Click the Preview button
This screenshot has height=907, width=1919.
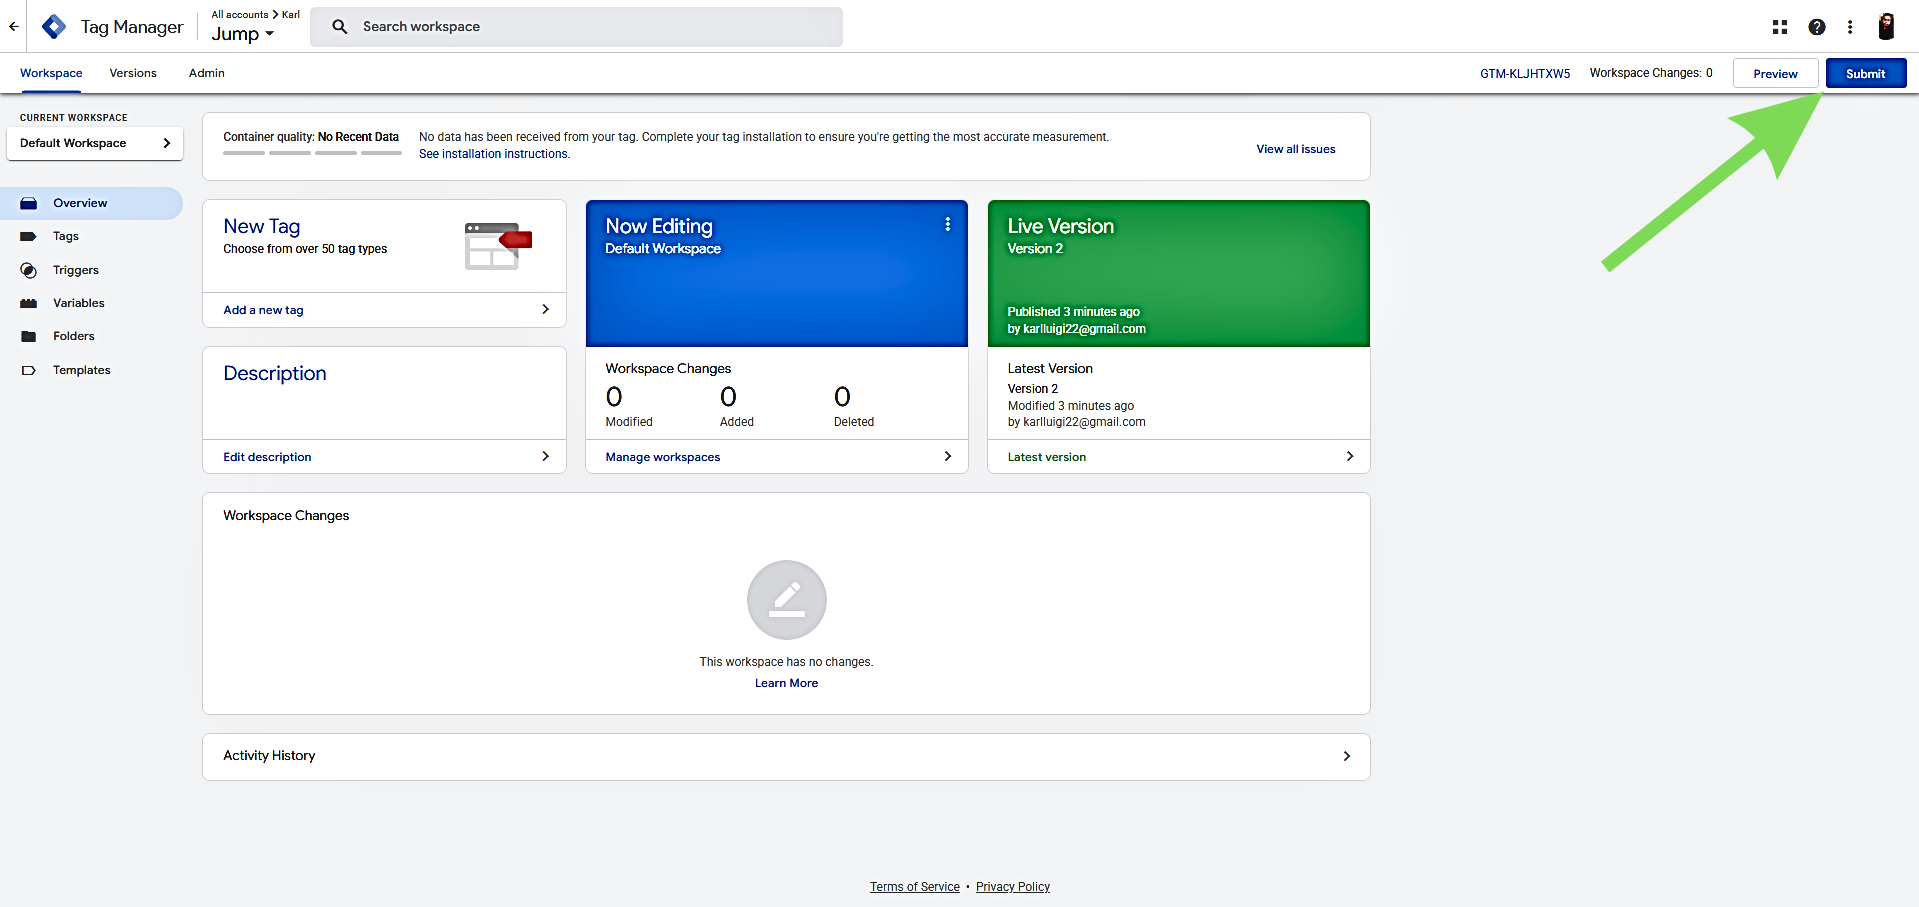(1774, 74)
